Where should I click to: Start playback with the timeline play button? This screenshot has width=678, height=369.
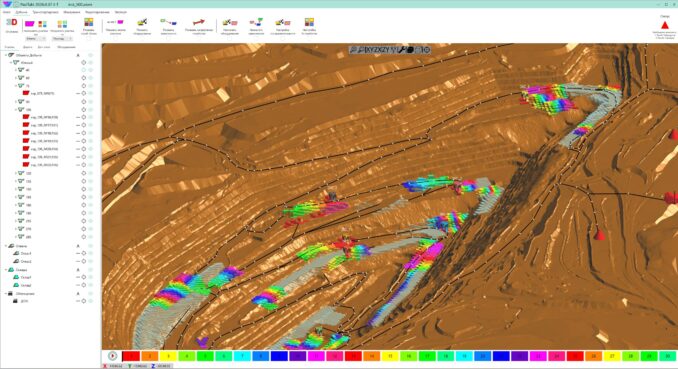(112, 356)
